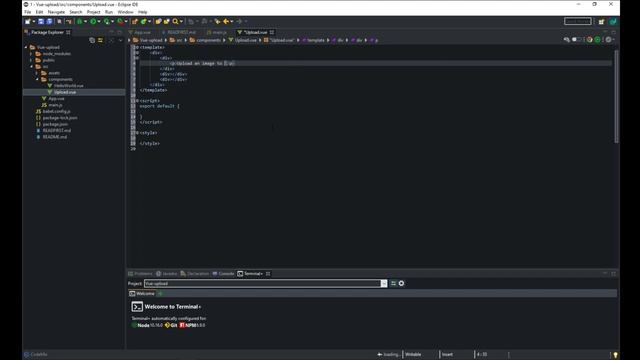This screenshot has height=360, width=640.
Task: Close the Upload.vue editor tab
Action: click(x=272, y=32)
